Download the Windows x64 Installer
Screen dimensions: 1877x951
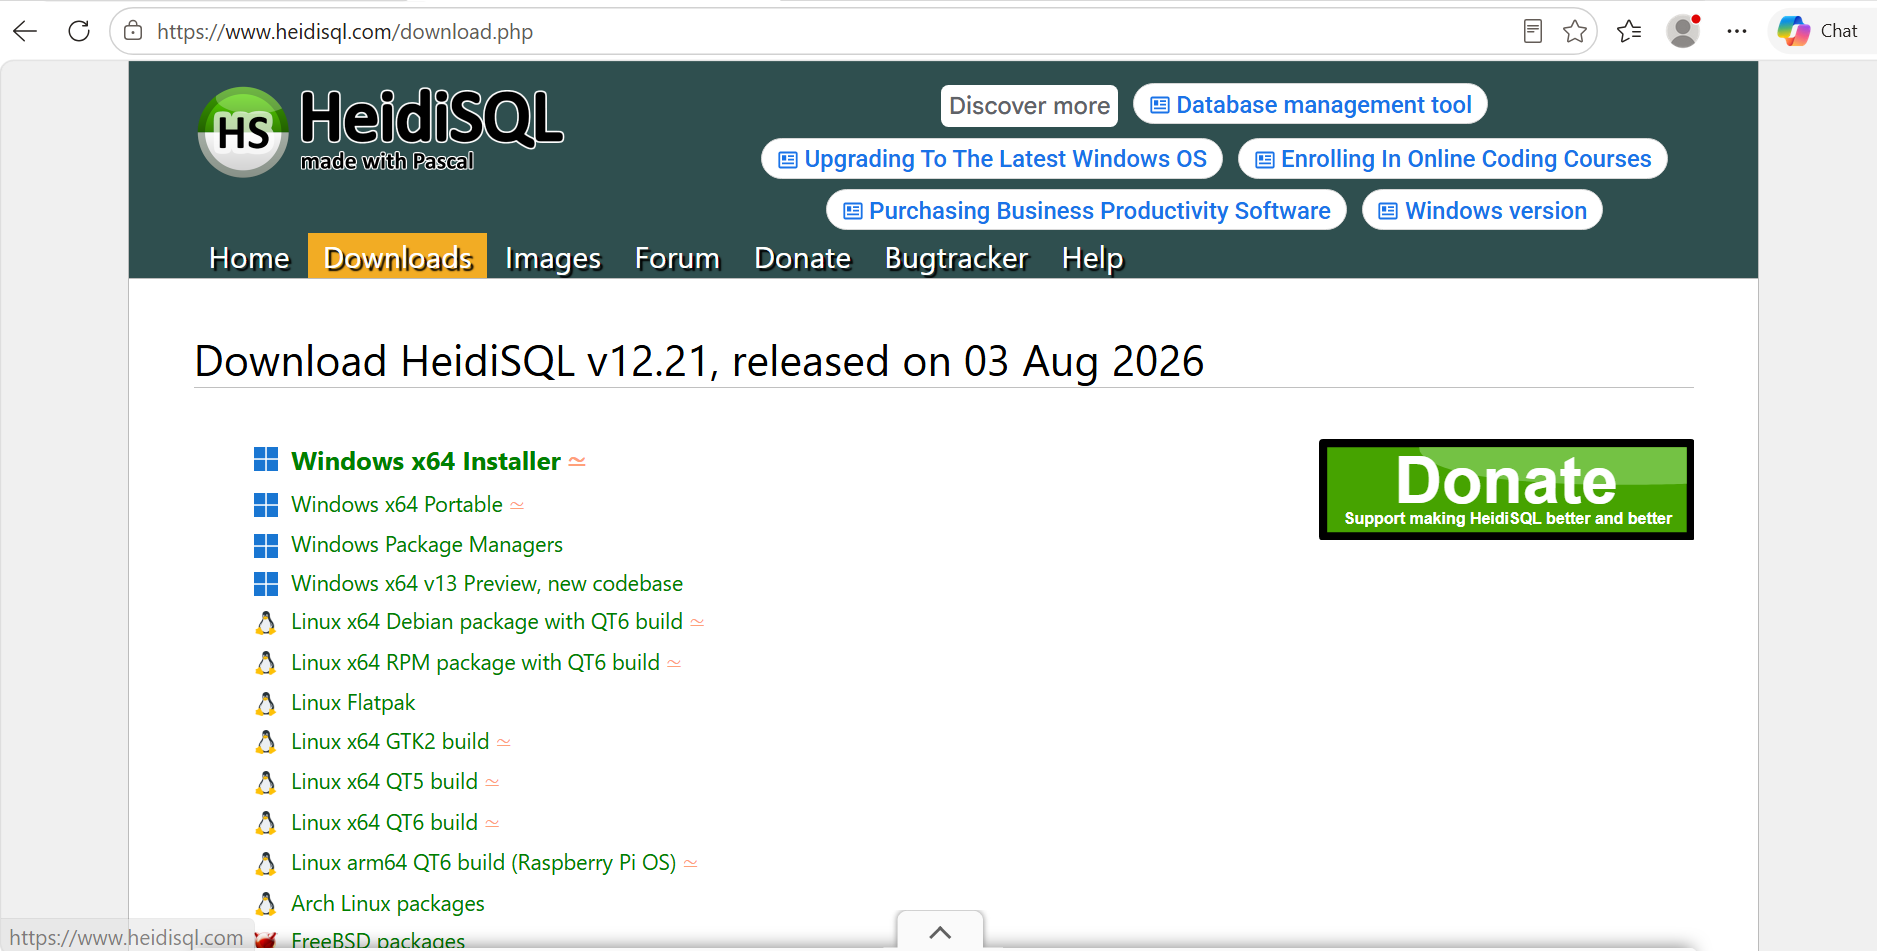coord(426,461)
